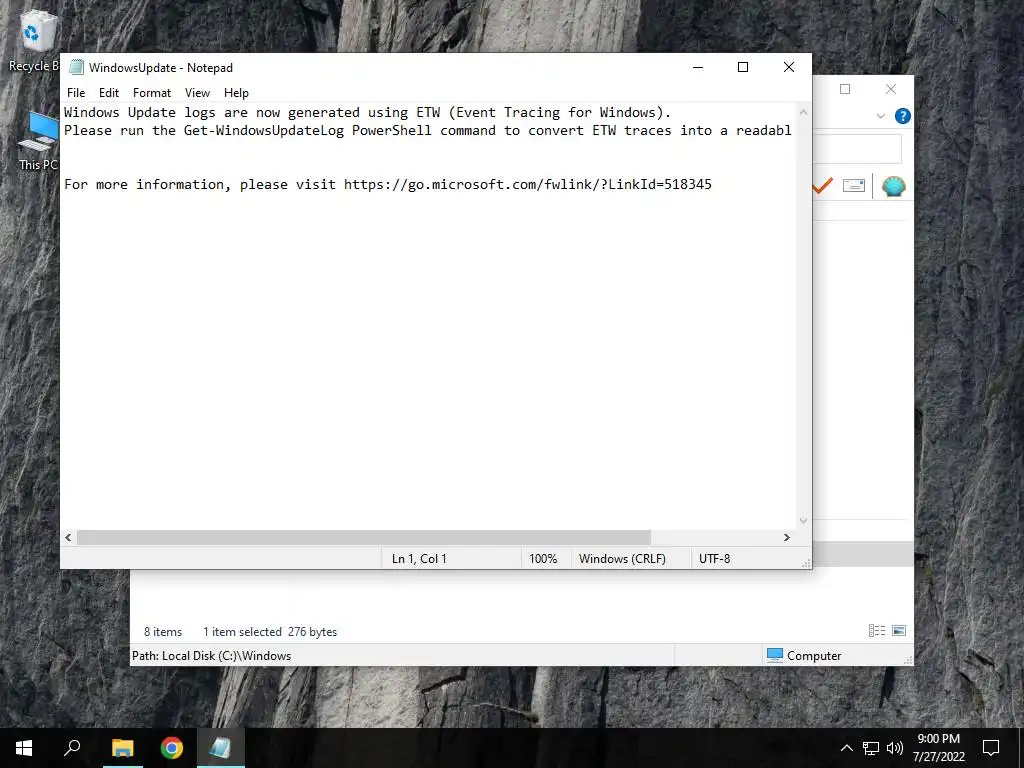The height and width of the screenshot is (768, 1024).
Task: Open File Explorer from the taskbar
Action: (122, 748)
